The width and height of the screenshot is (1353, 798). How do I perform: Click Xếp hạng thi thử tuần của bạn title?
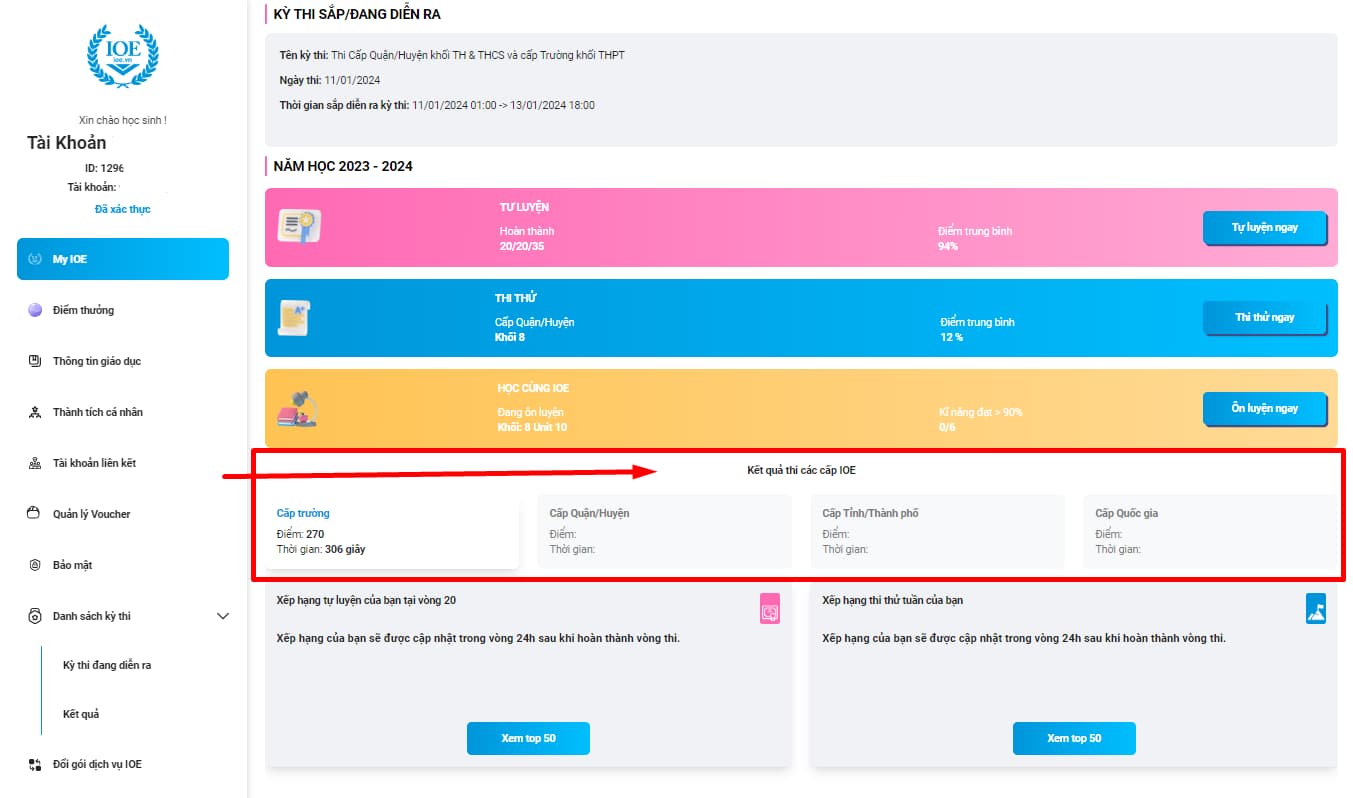[892, 600]
